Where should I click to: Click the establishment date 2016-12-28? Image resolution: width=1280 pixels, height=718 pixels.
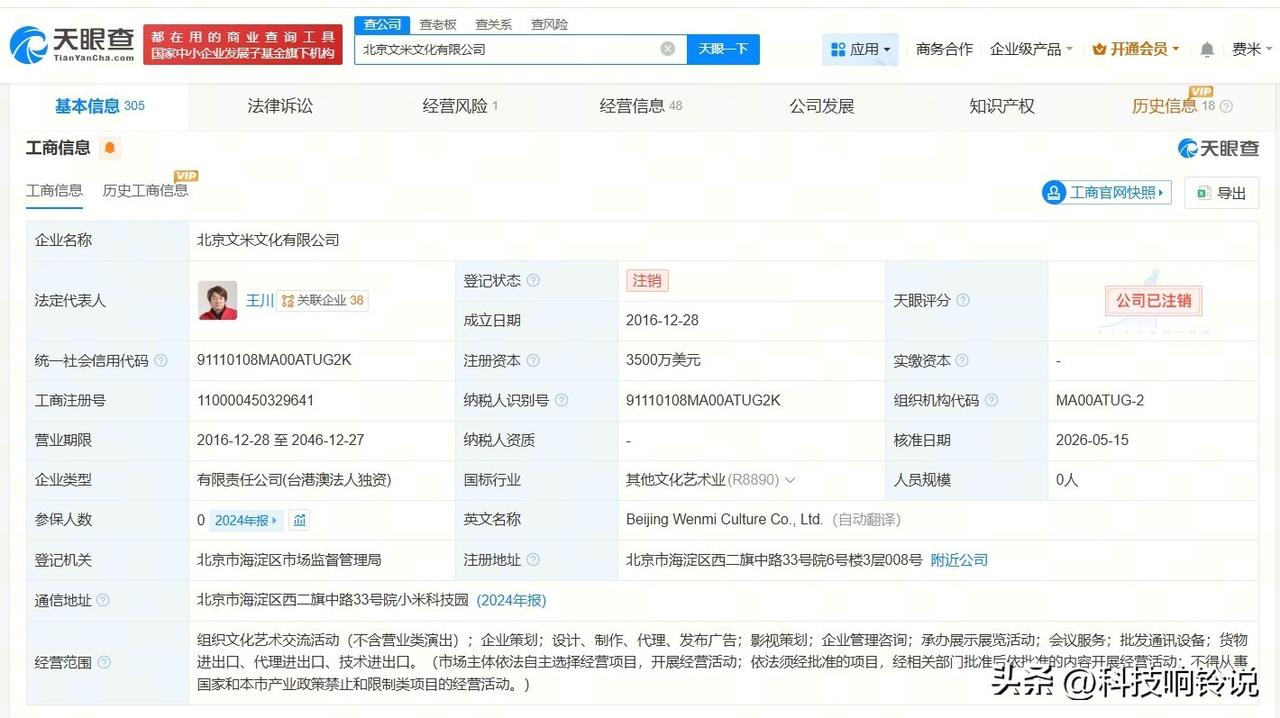pos(662,320)
